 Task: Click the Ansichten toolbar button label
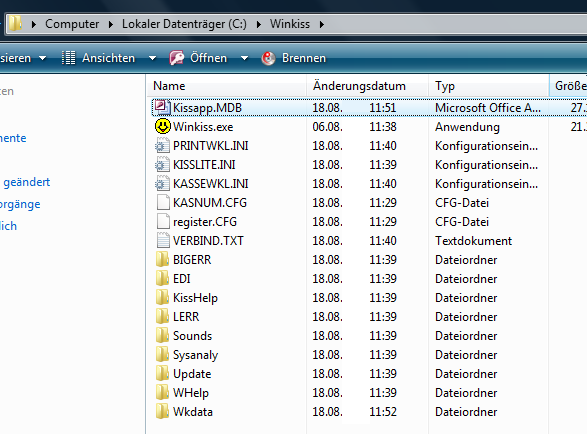pos(109,58)
